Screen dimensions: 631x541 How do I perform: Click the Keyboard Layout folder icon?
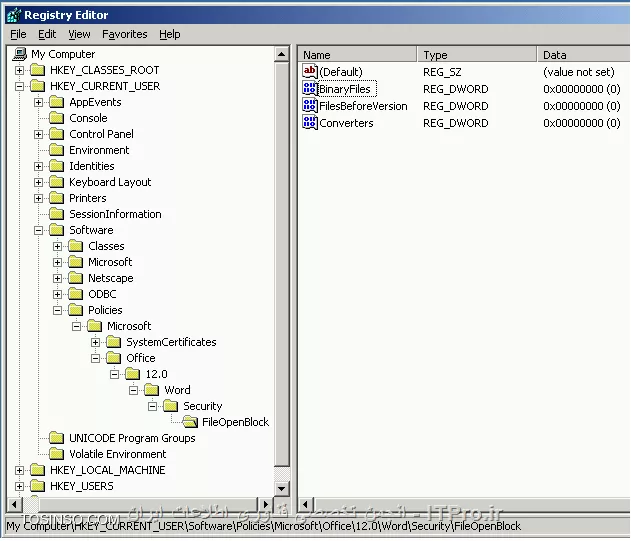(57, 182)
